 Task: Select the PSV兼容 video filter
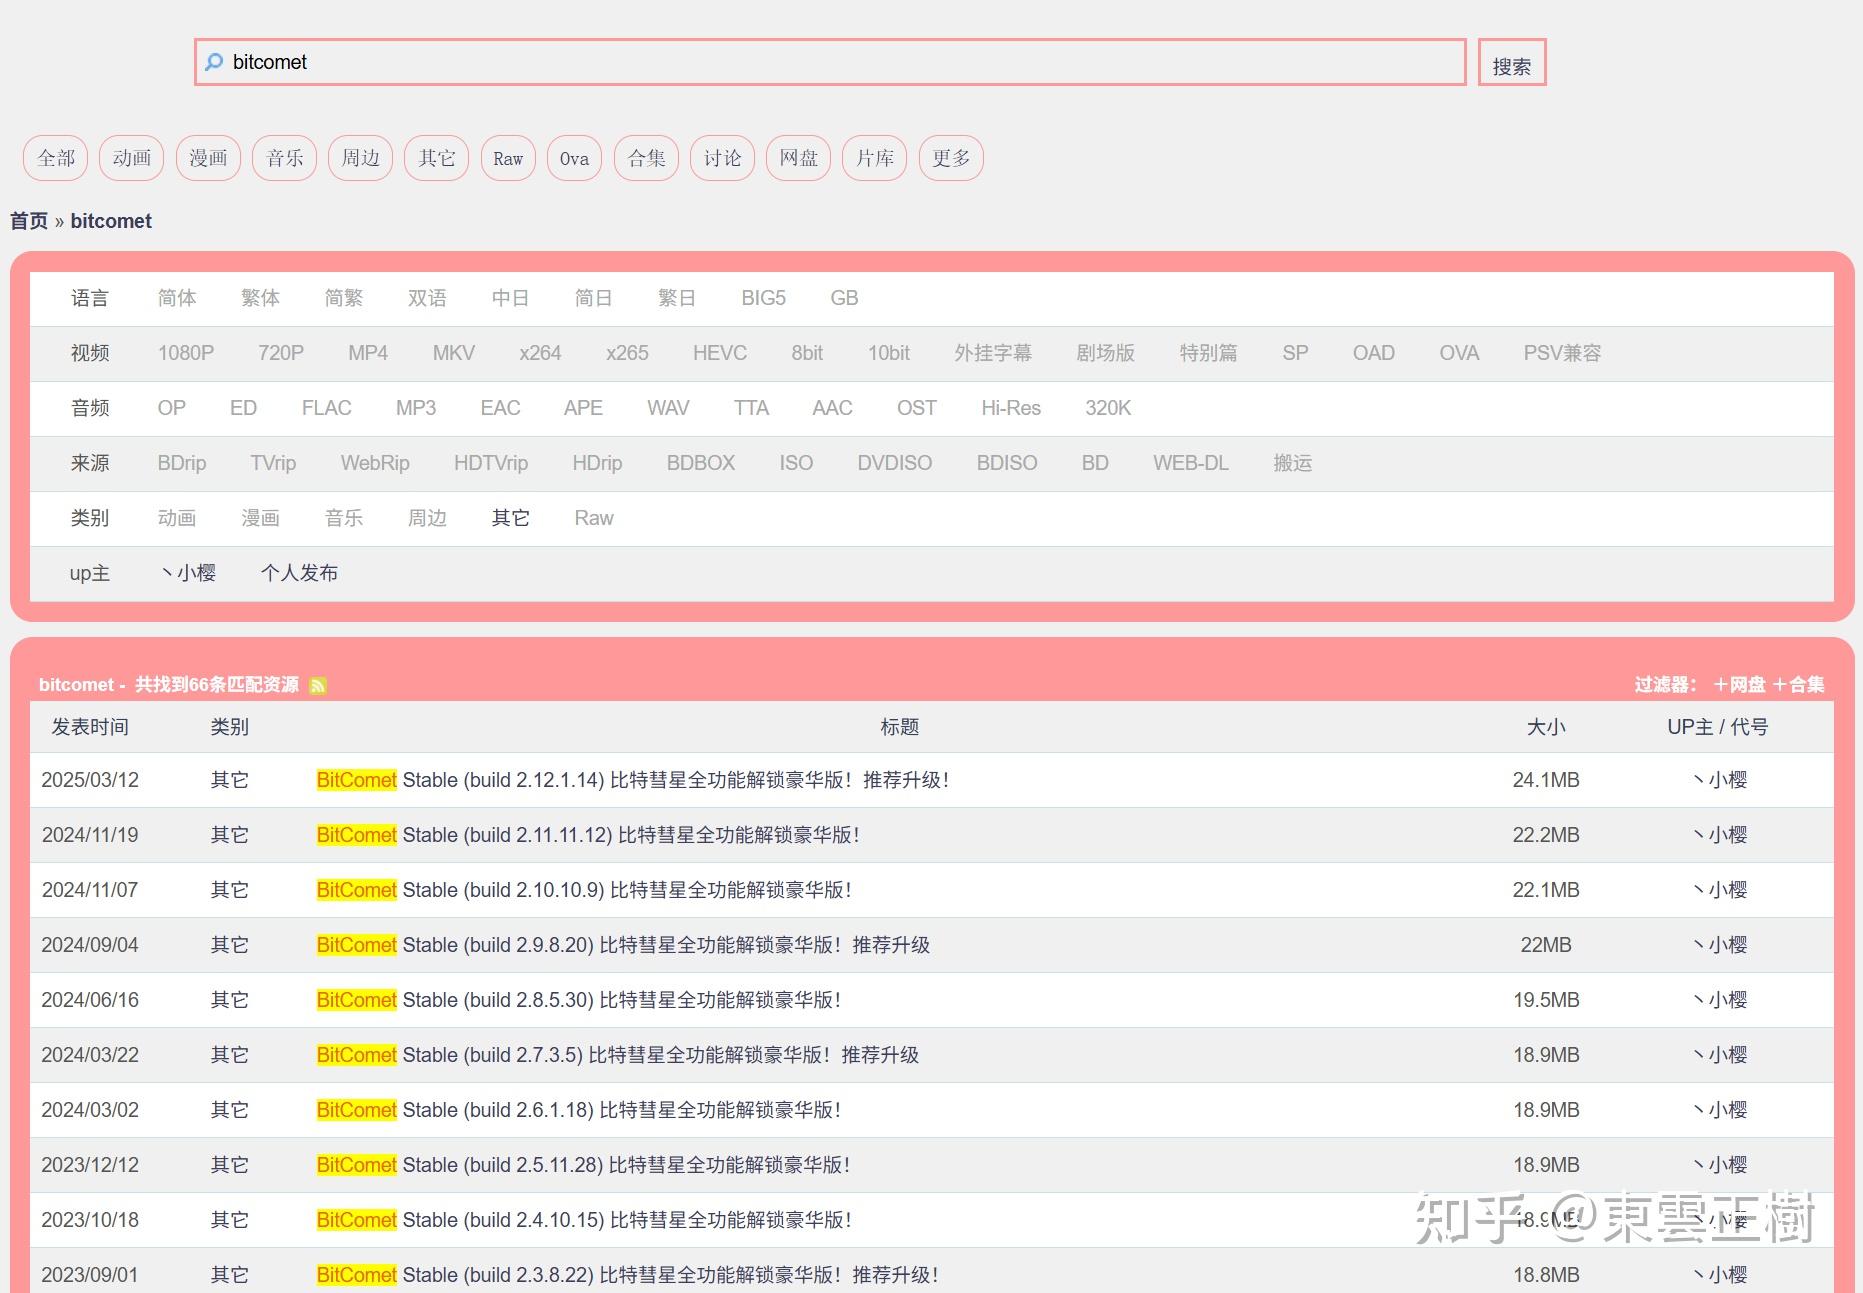(x=1562, y=353)
